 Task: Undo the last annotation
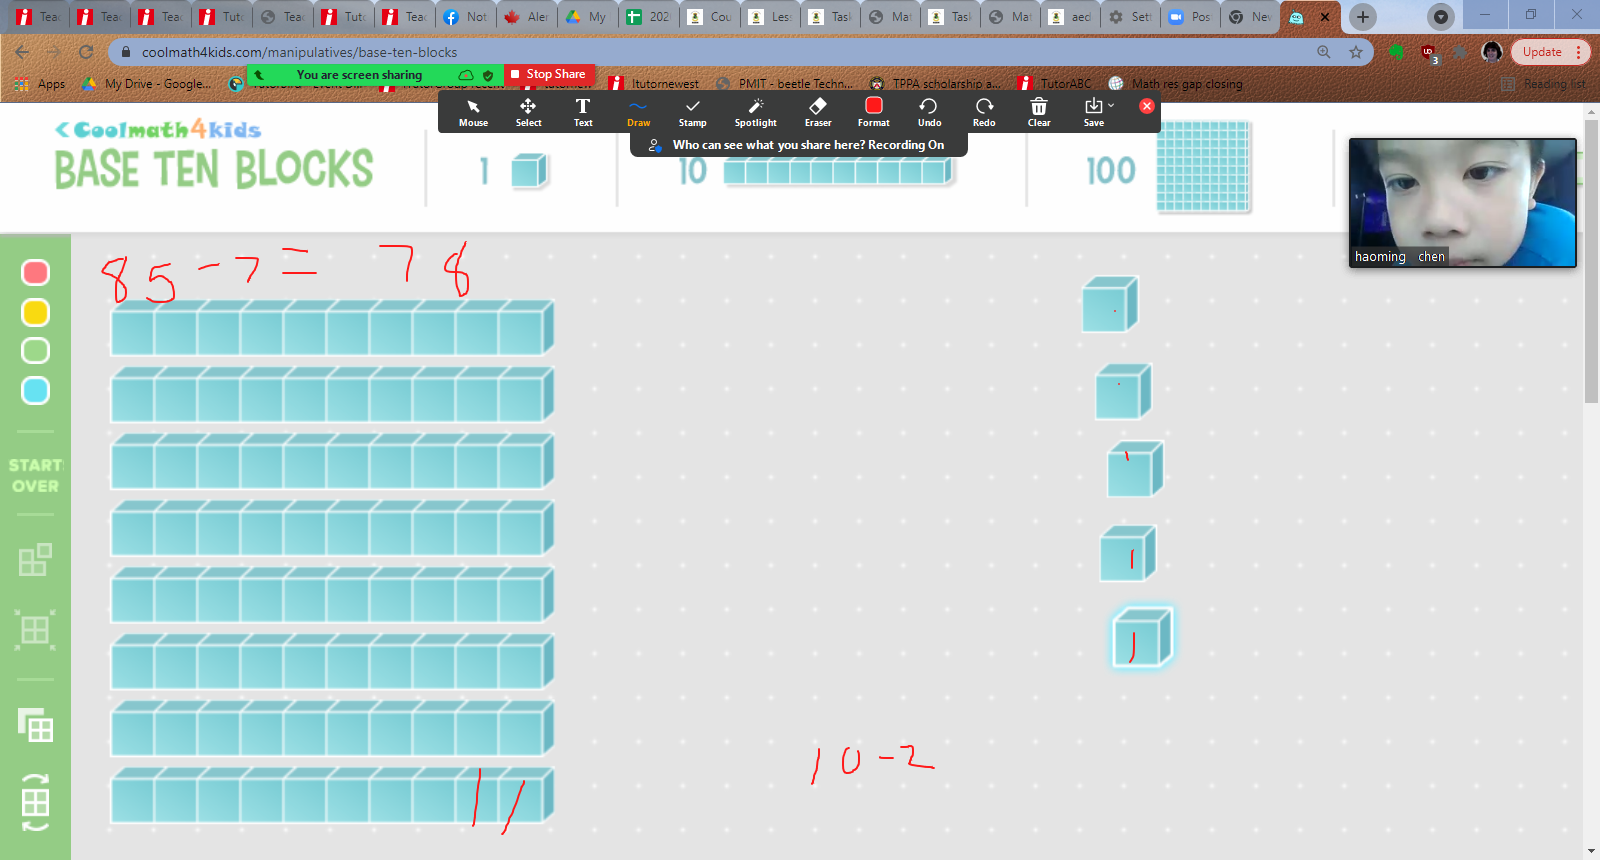(x=929, y=112)
